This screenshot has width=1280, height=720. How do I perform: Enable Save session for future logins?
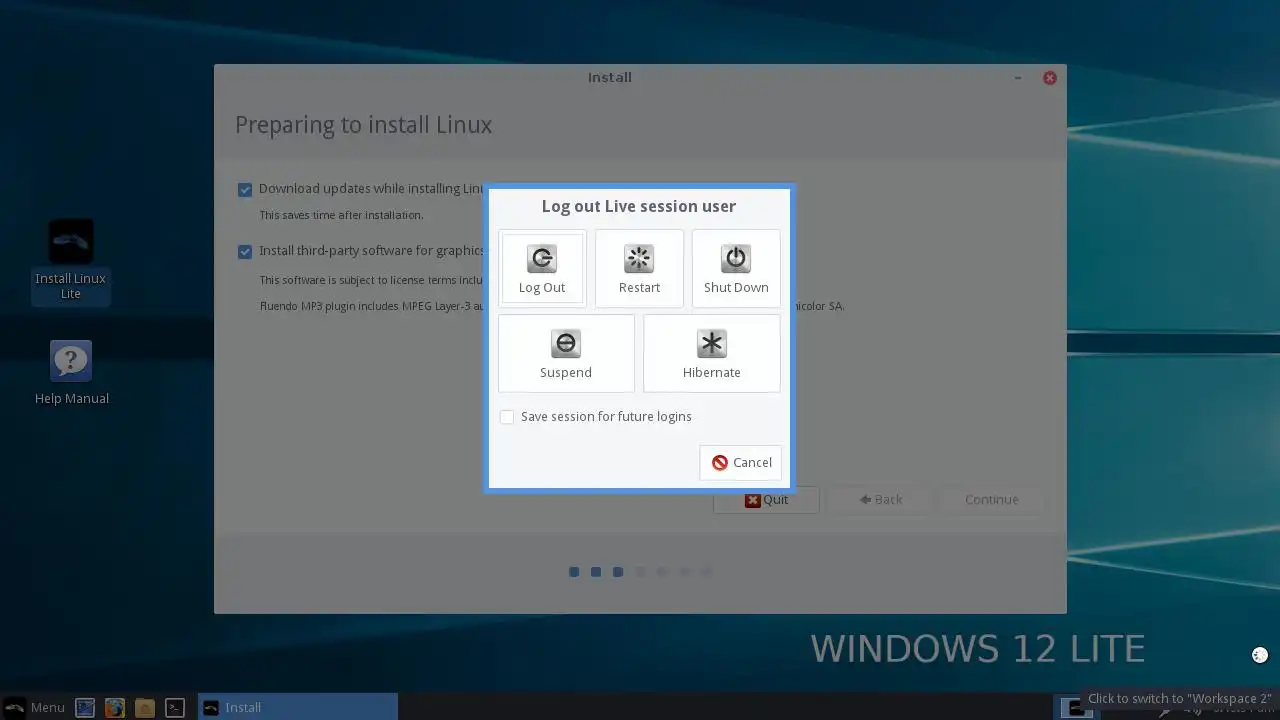click(x=507, y=417)
